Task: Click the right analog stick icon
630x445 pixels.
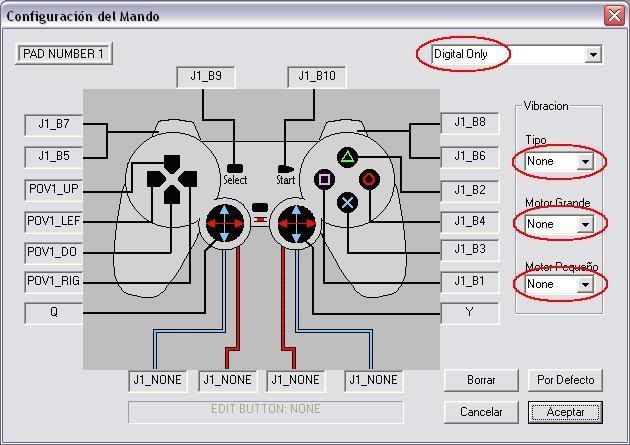Action: (297, 223)
